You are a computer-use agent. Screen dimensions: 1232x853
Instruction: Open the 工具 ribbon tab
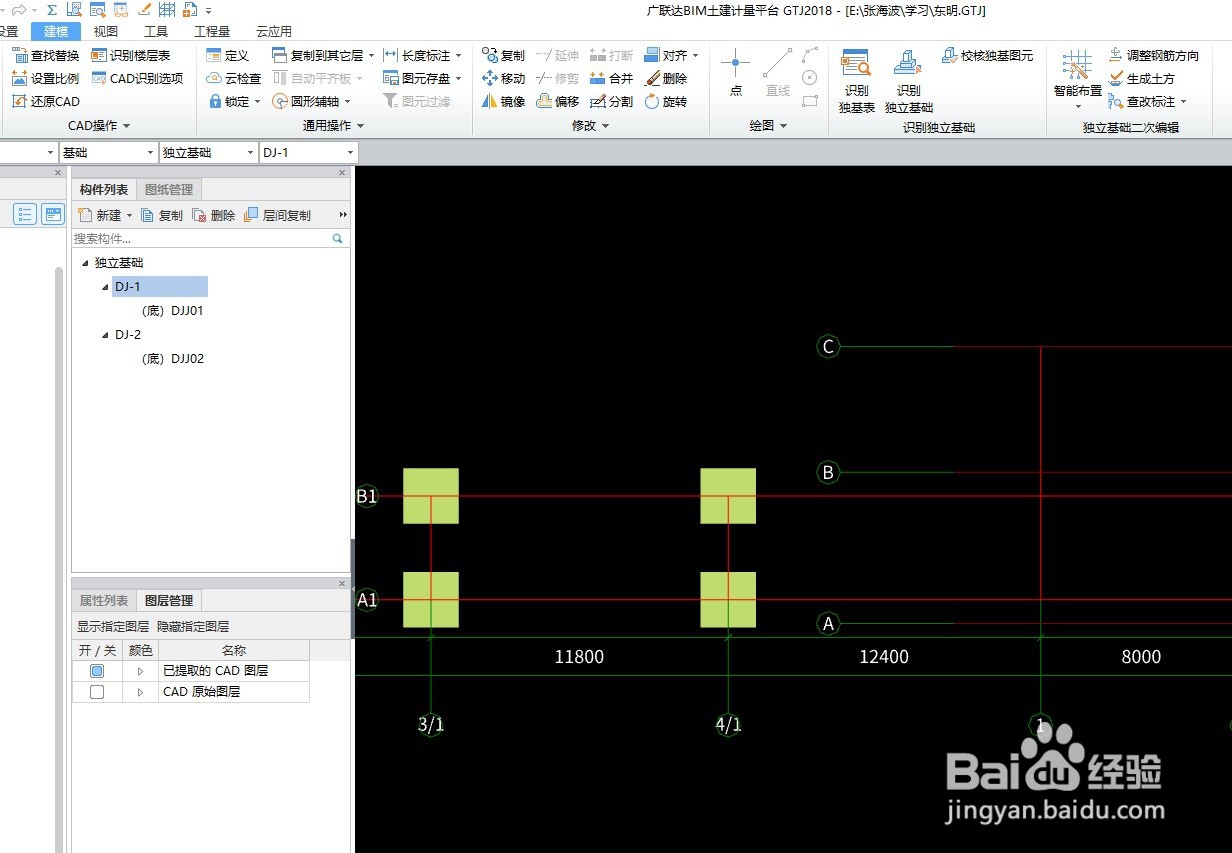click(x=156, y=31)
